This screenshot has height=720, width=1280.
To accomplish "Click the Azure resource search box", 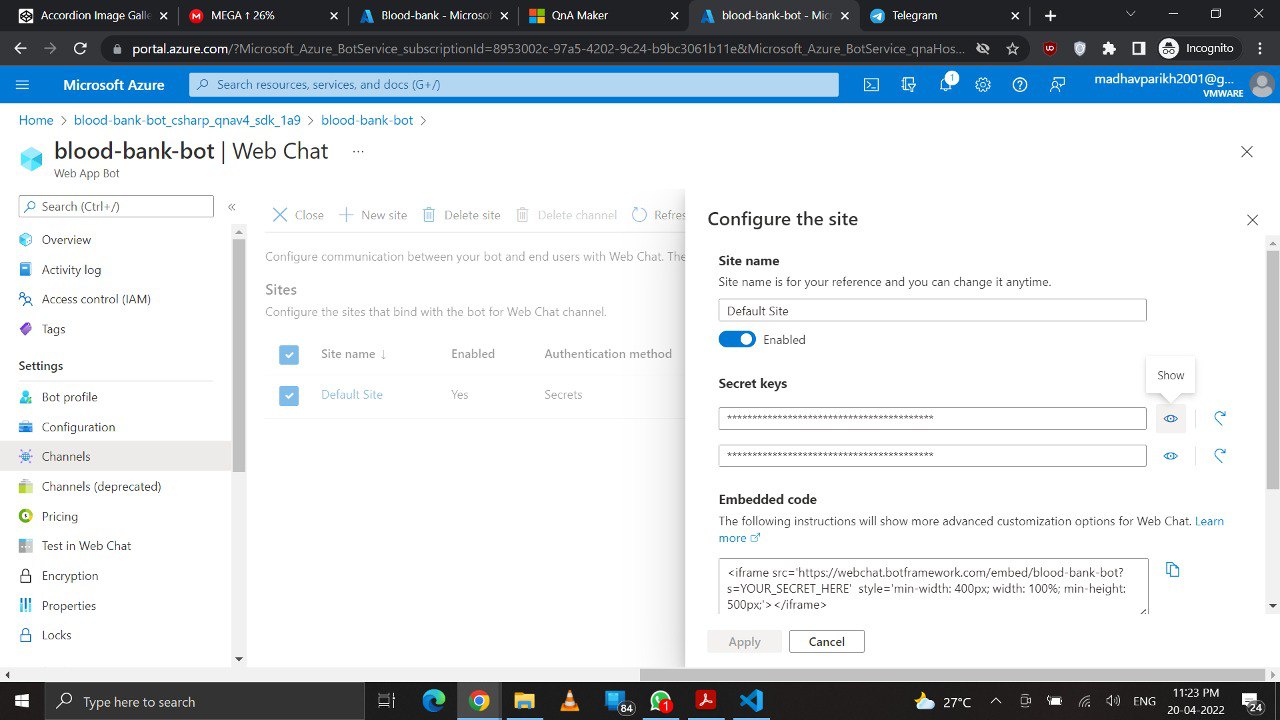I will point(514,85).
